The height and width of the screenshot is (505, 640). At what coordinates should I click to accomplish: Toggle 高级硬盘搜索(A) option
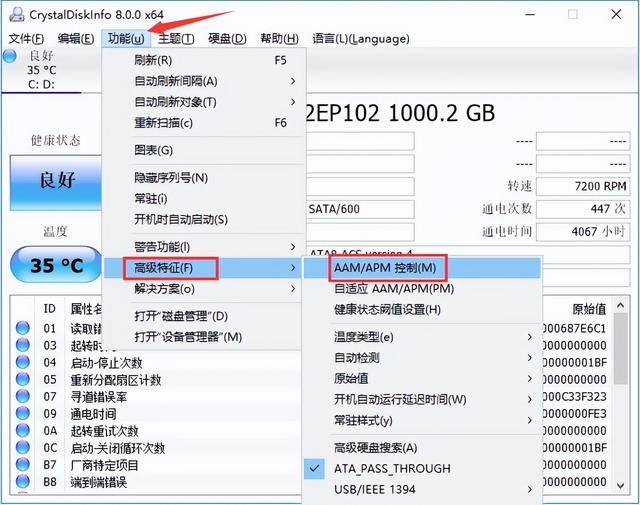(422, 448)
